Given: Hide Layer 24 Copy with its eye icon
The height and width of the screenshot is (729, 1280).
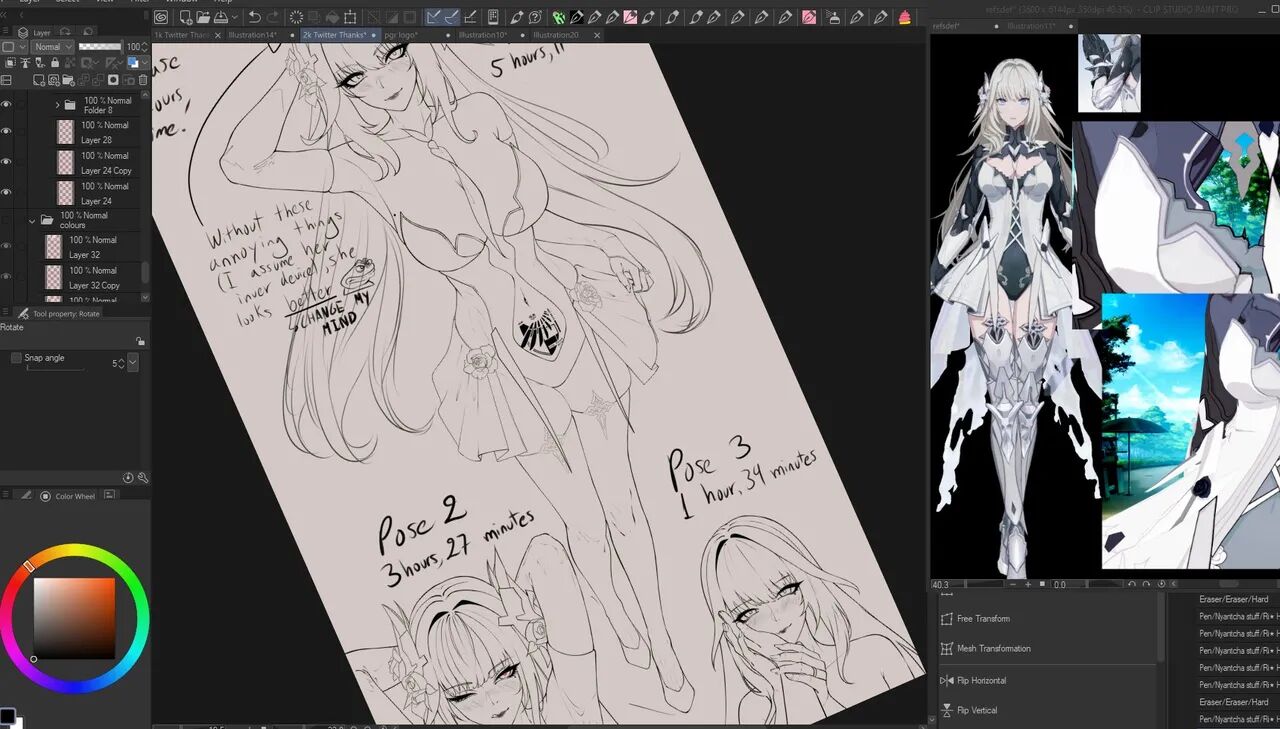Looking at the screenshot, I should [6, 162].
